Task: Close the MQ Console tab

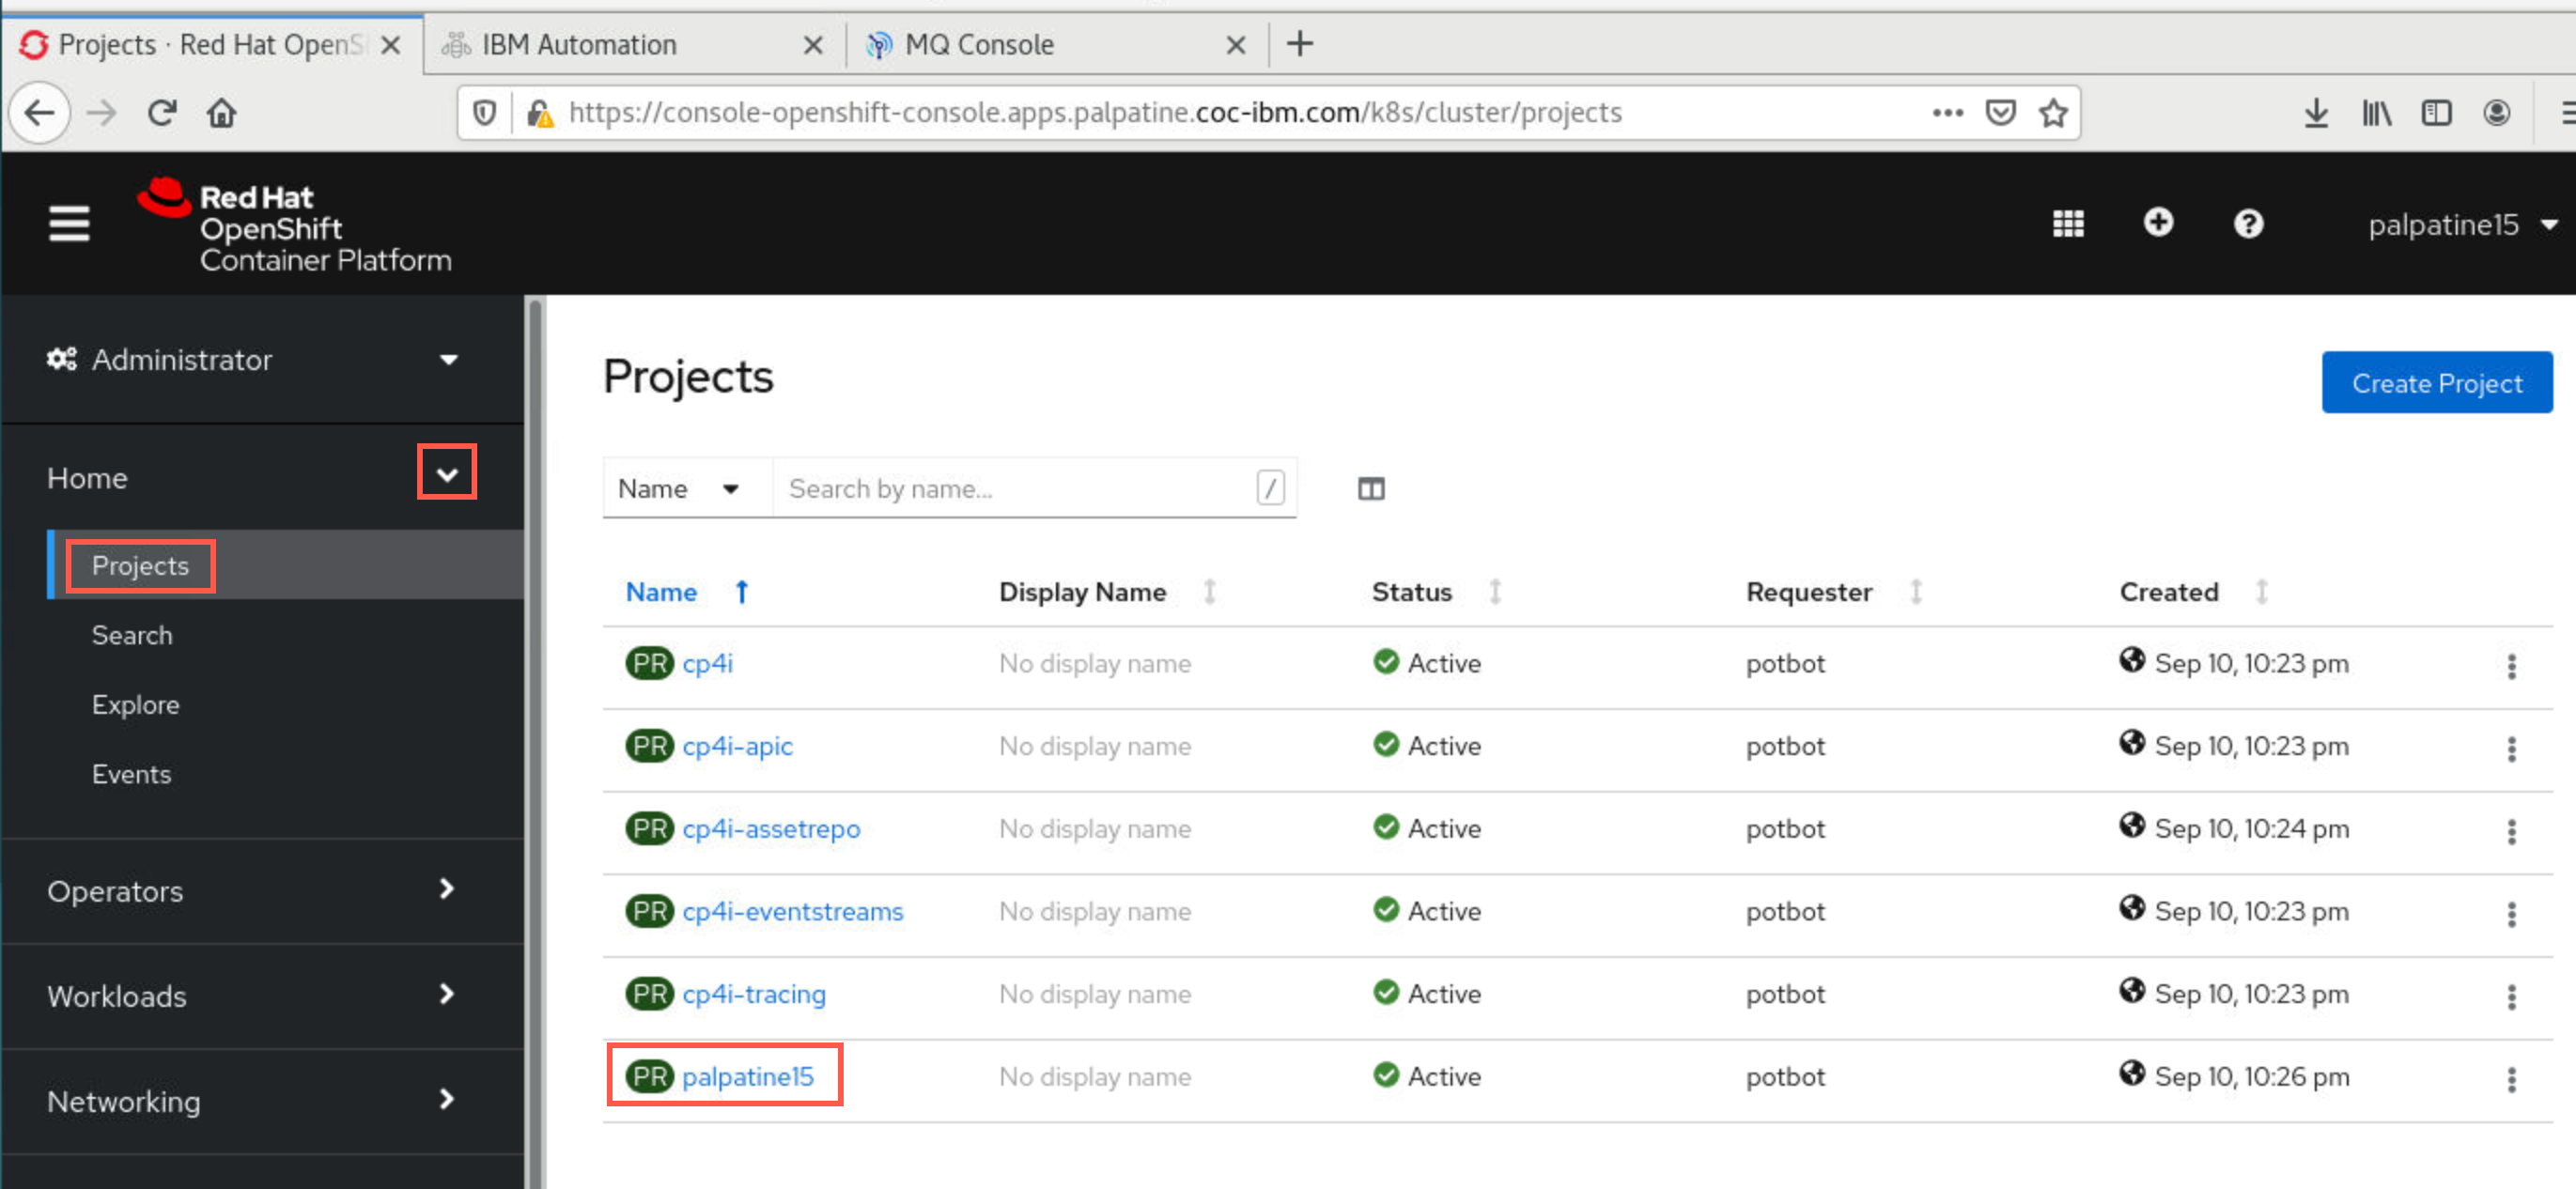Action: click(x=1235, y=45)
